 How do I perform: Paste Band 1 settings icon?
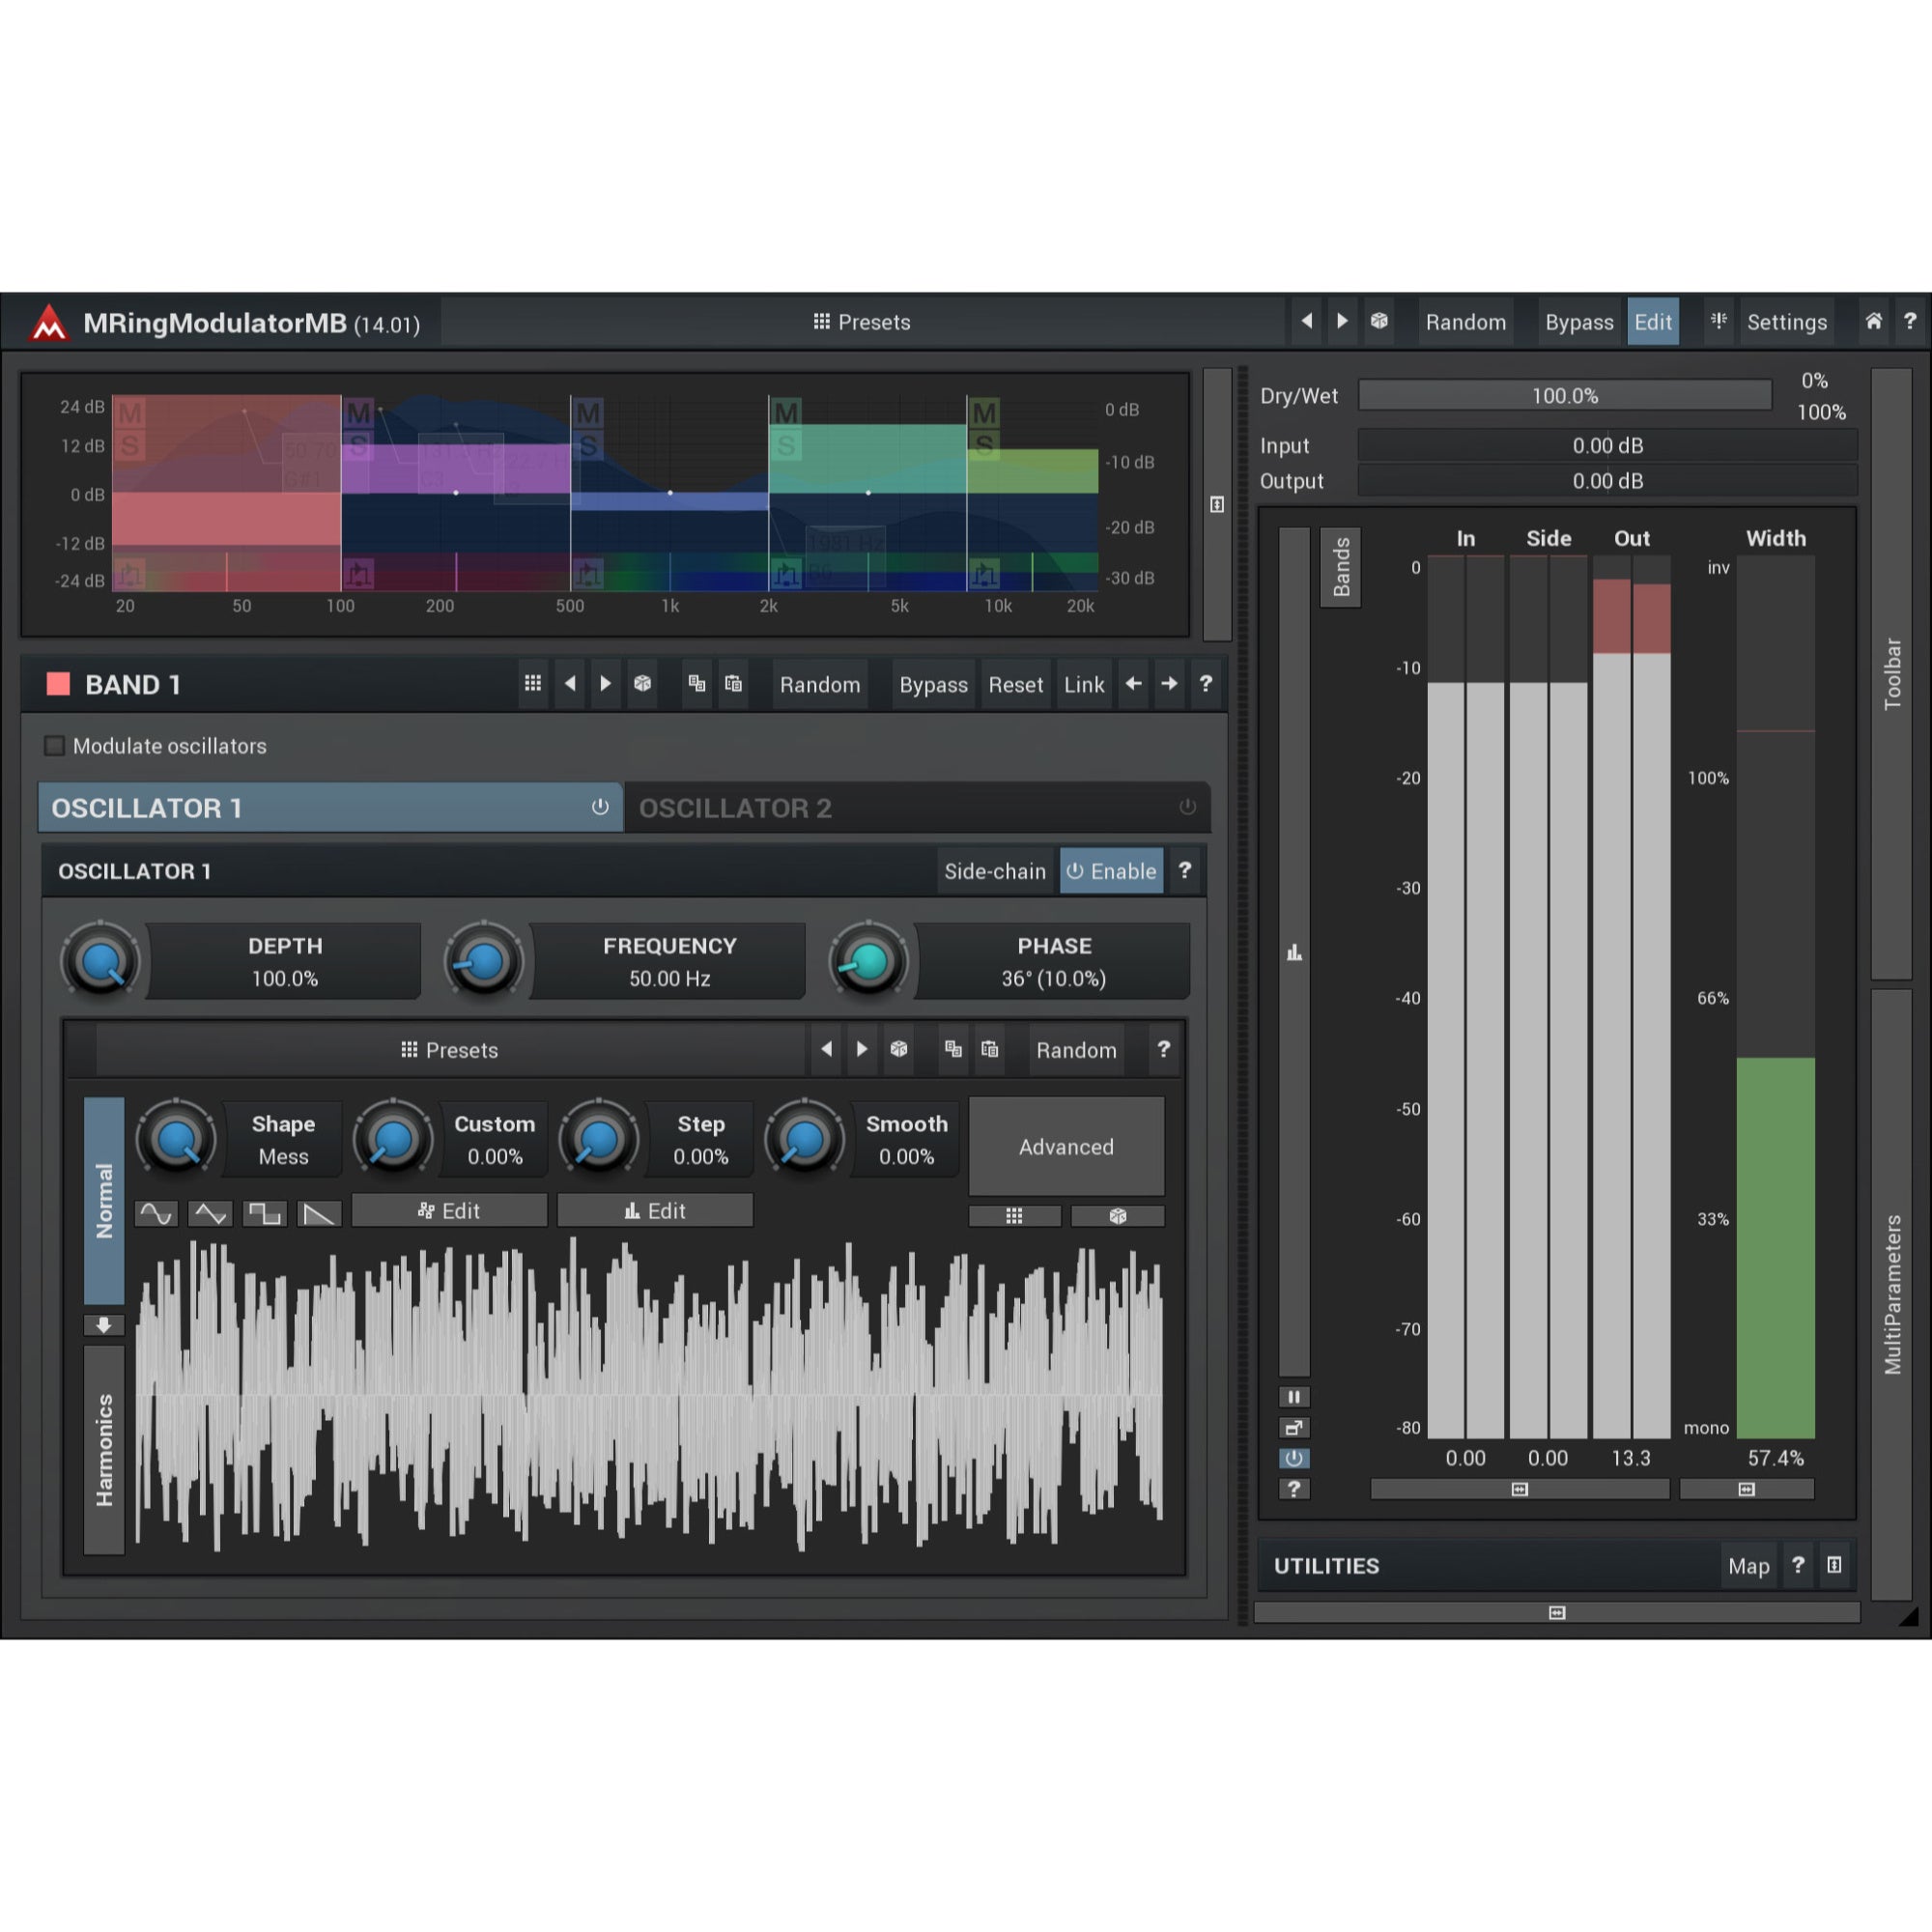tap(733, 684)
